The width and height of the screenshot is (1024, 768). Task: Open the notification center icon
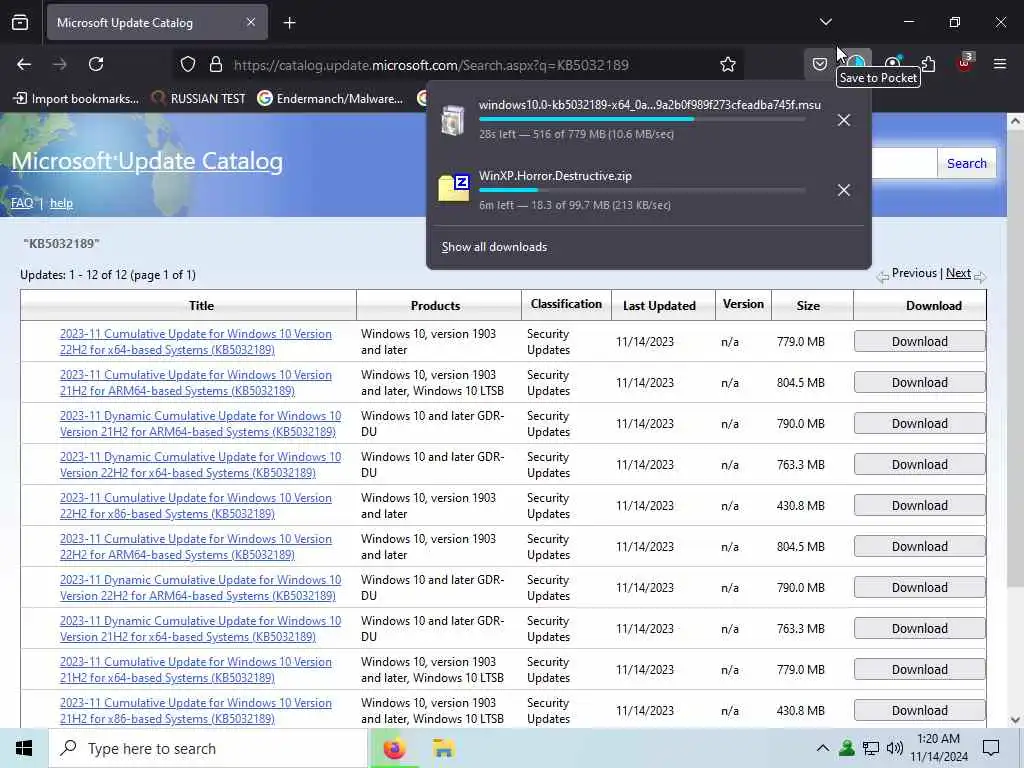point(991,748)
